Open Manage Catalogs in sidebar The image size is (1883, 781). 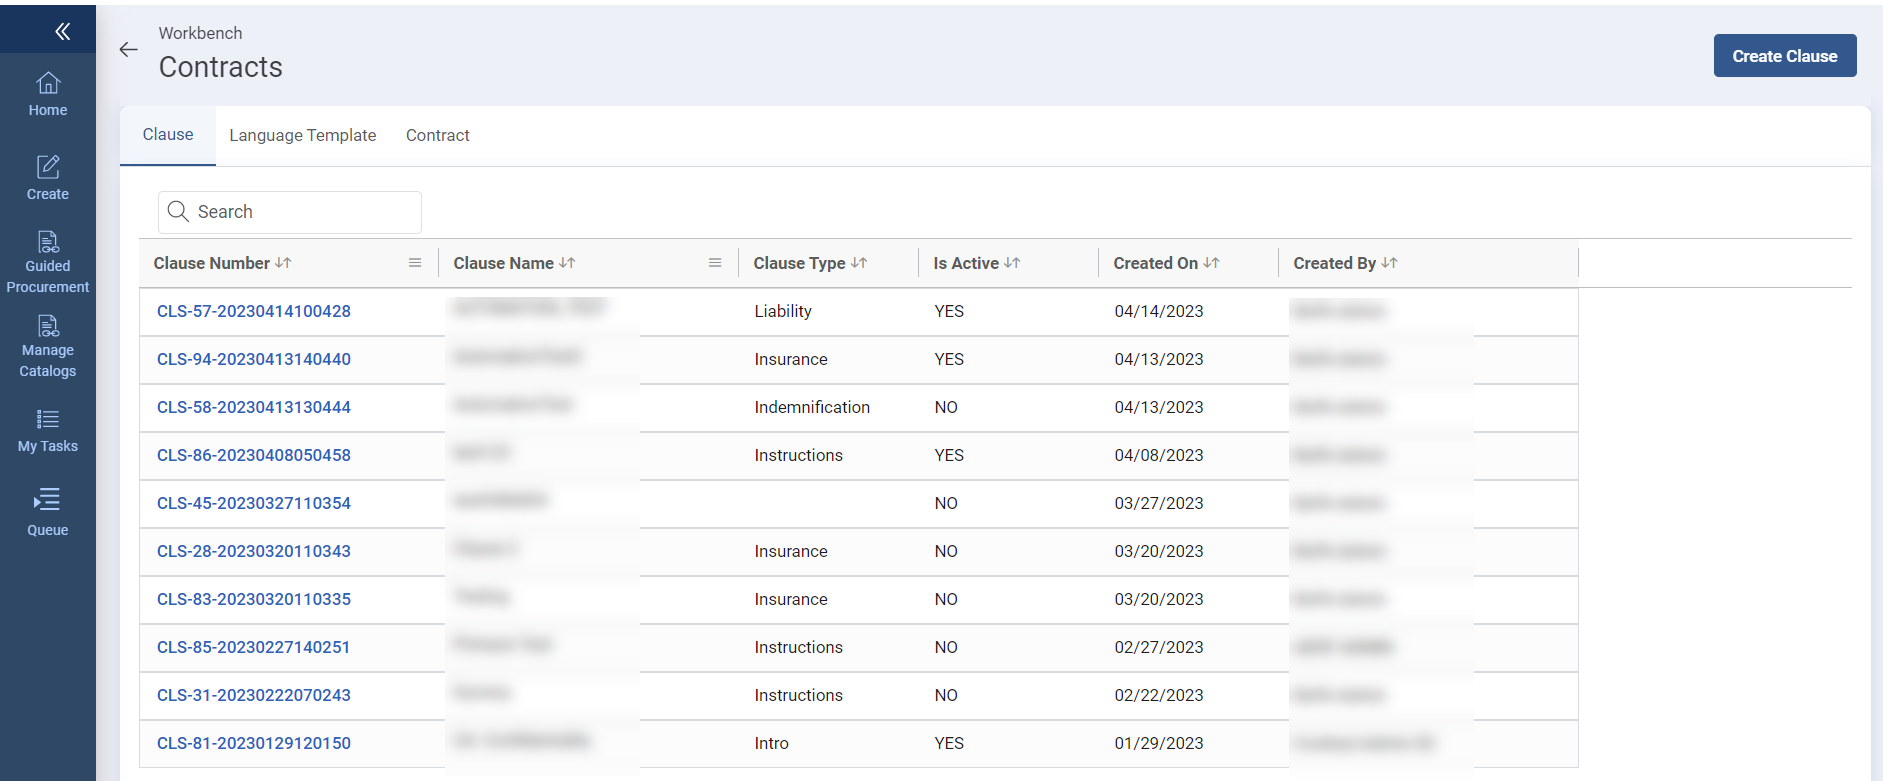[x=48, y=346]
